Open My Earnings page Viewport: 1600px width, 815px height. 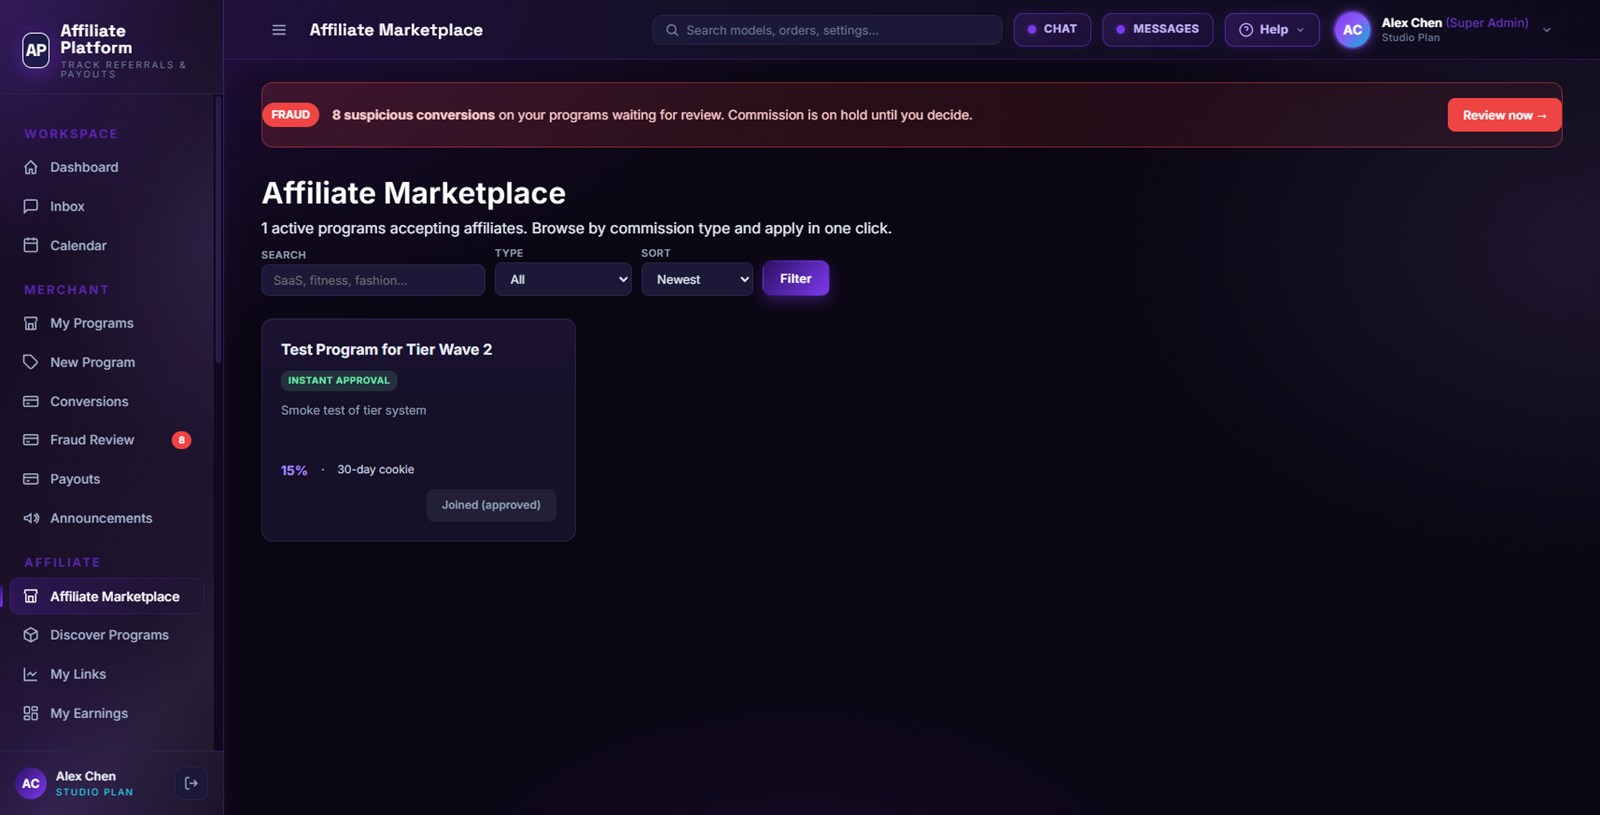107,713
